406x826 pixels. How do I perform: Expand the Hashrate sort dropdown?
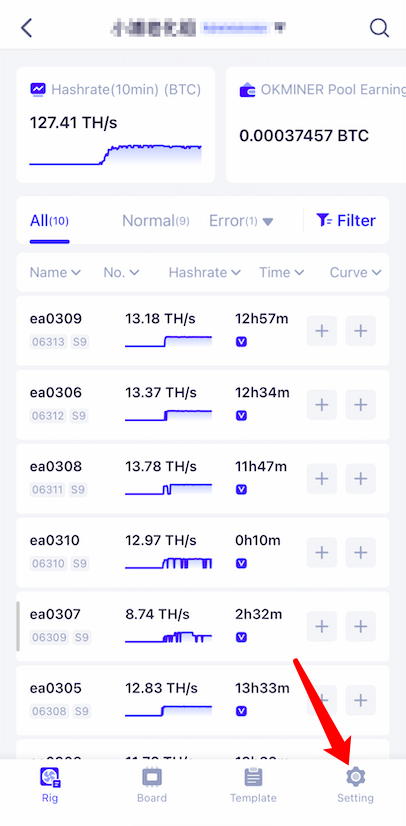coord(204,272)
